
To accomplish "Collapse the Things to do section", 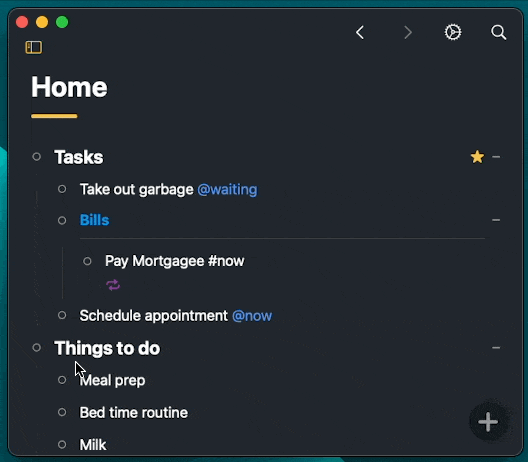I will (496, 348).
